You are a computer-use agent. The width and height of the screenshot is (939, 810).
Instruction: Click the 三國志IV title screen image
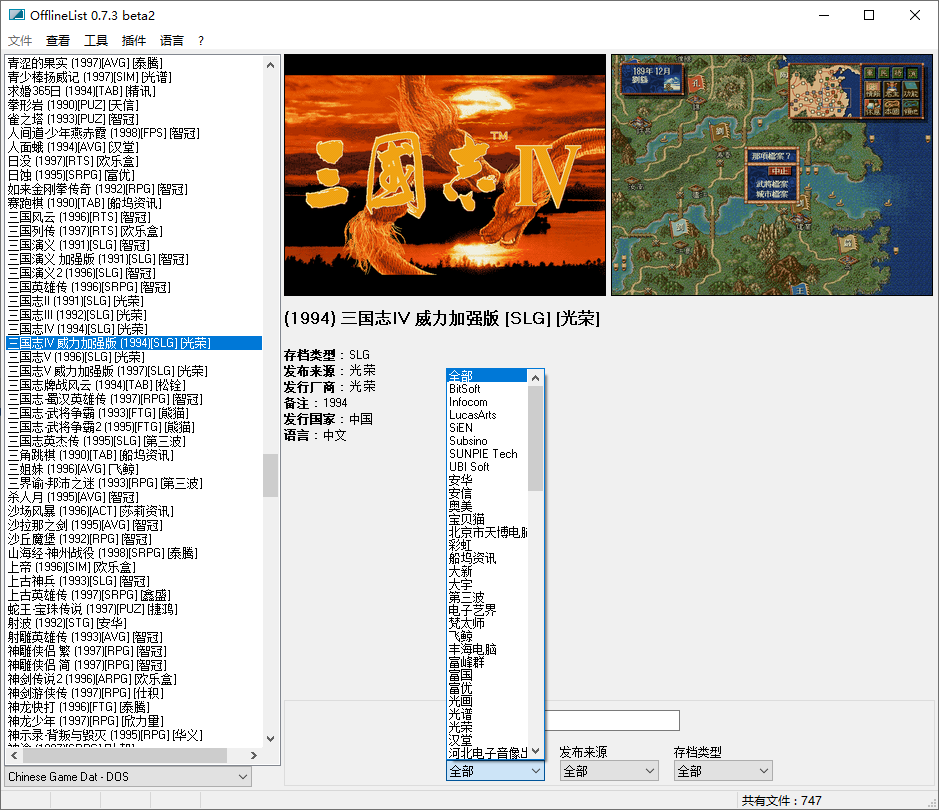click(444, 175)
